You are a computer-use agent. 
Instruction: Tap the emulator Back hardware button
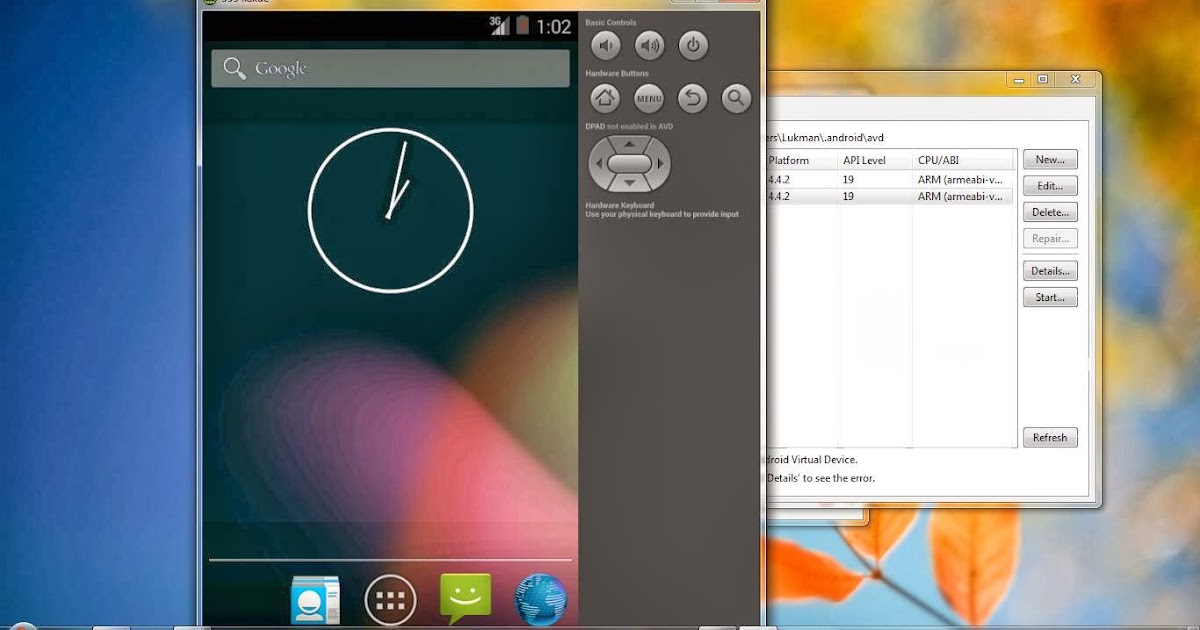click(693, 98)
